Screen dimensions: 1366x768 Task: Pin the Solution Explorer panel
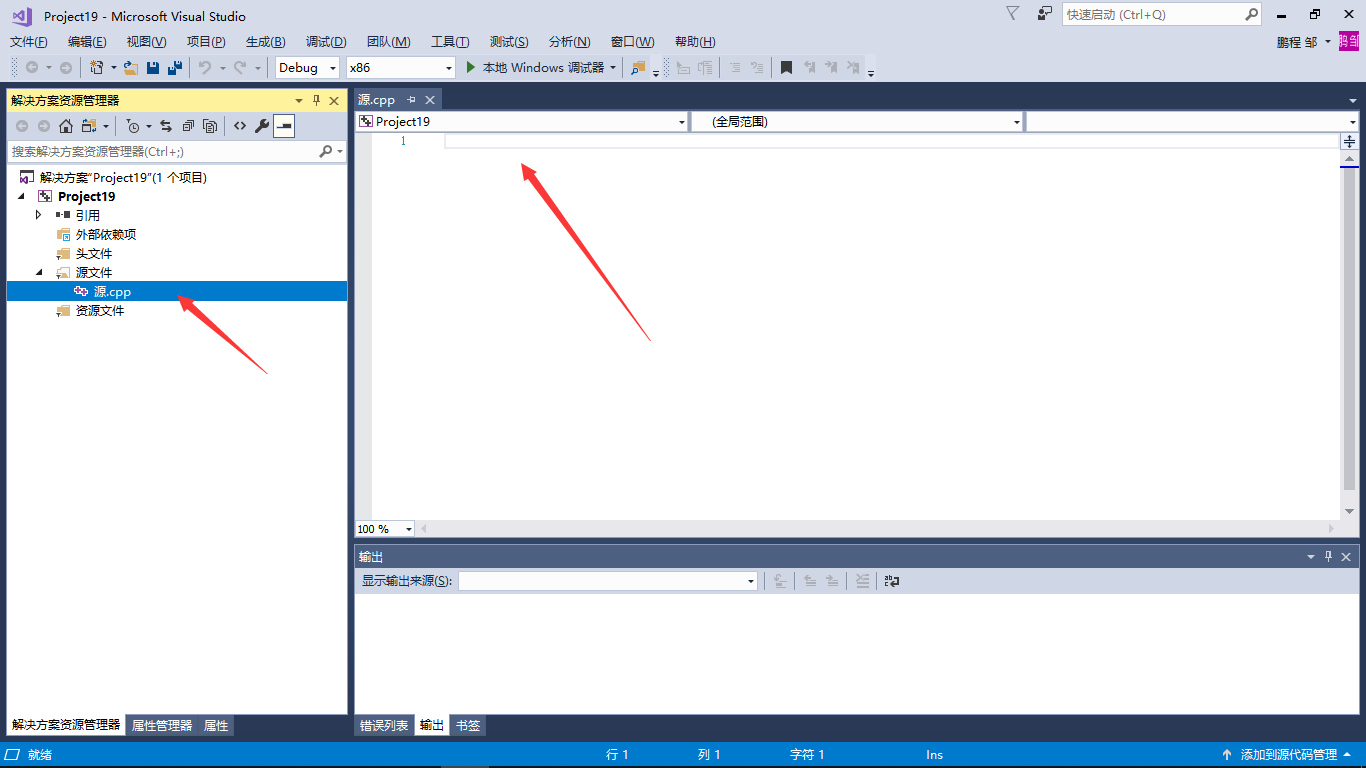pyautogui.click(x=315, y=100)
